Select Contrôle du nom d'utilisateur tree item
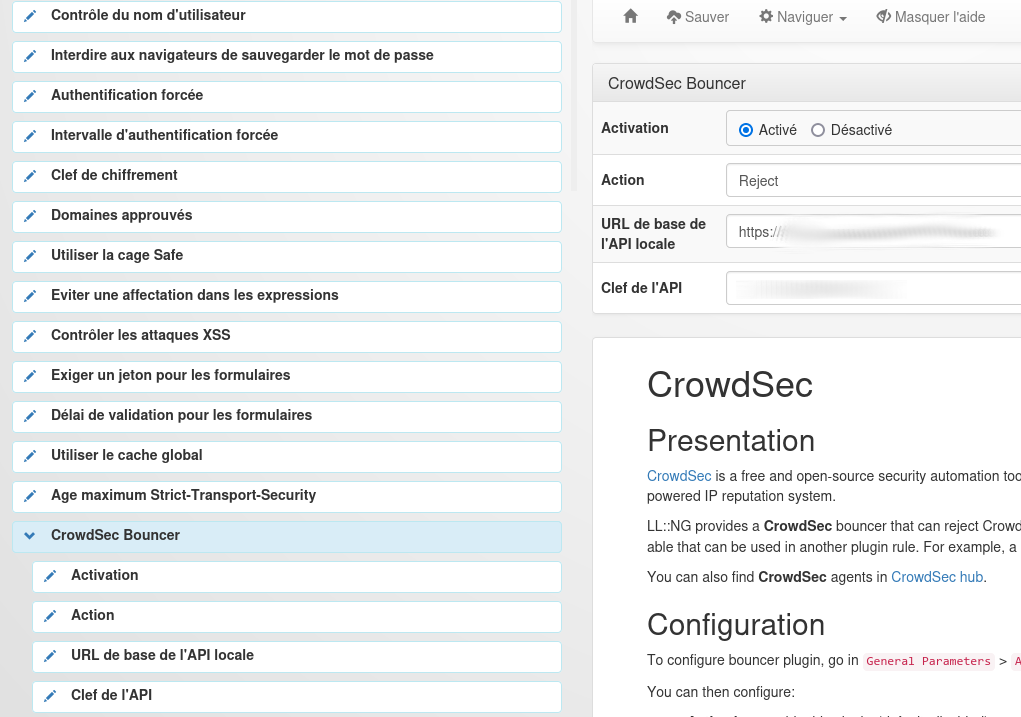The image size is (1021, 717). 287,16
